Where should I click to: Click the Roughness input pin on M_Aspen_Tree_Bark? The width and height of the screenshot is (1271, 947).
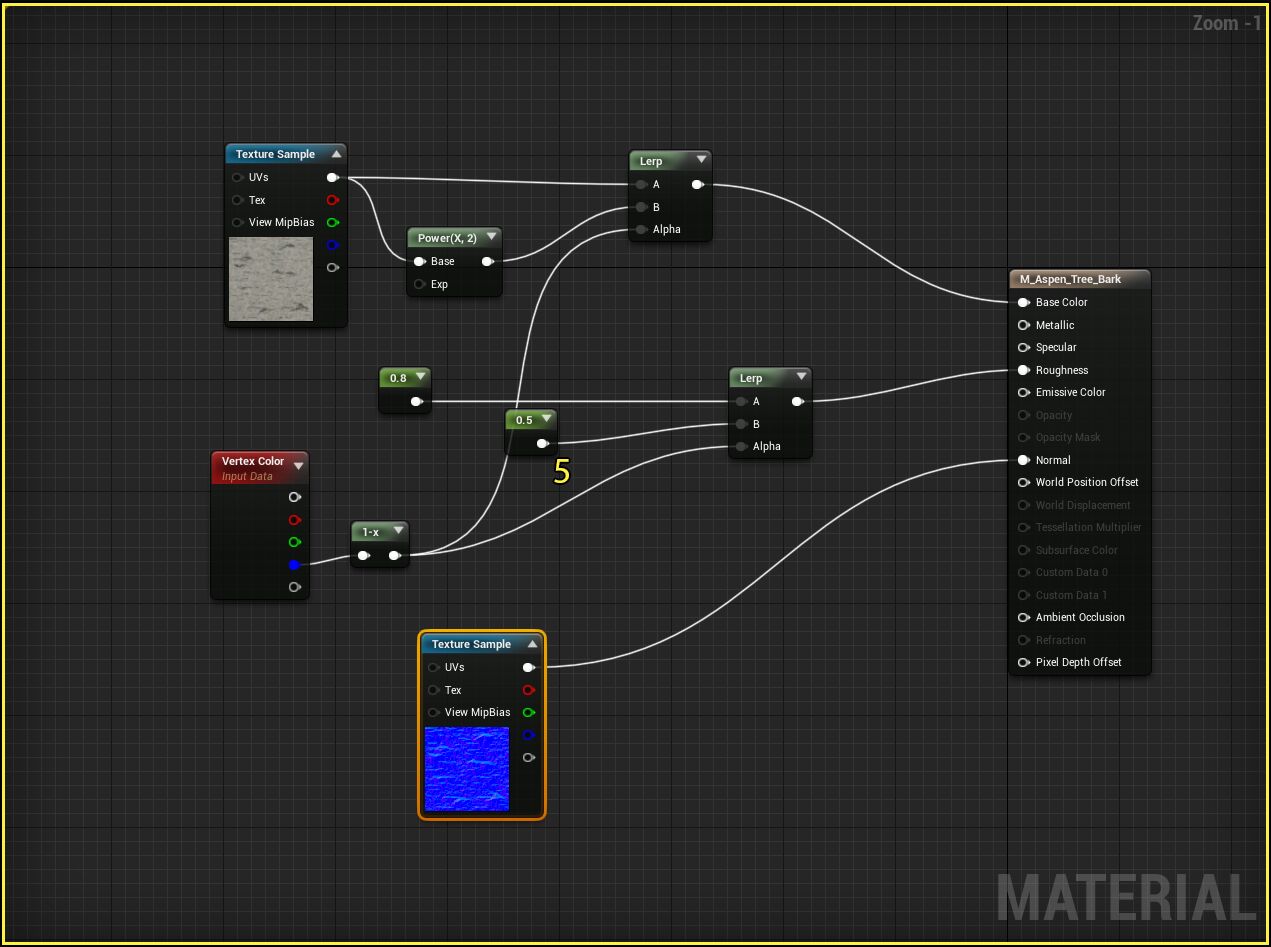[x=1023, y=370]
